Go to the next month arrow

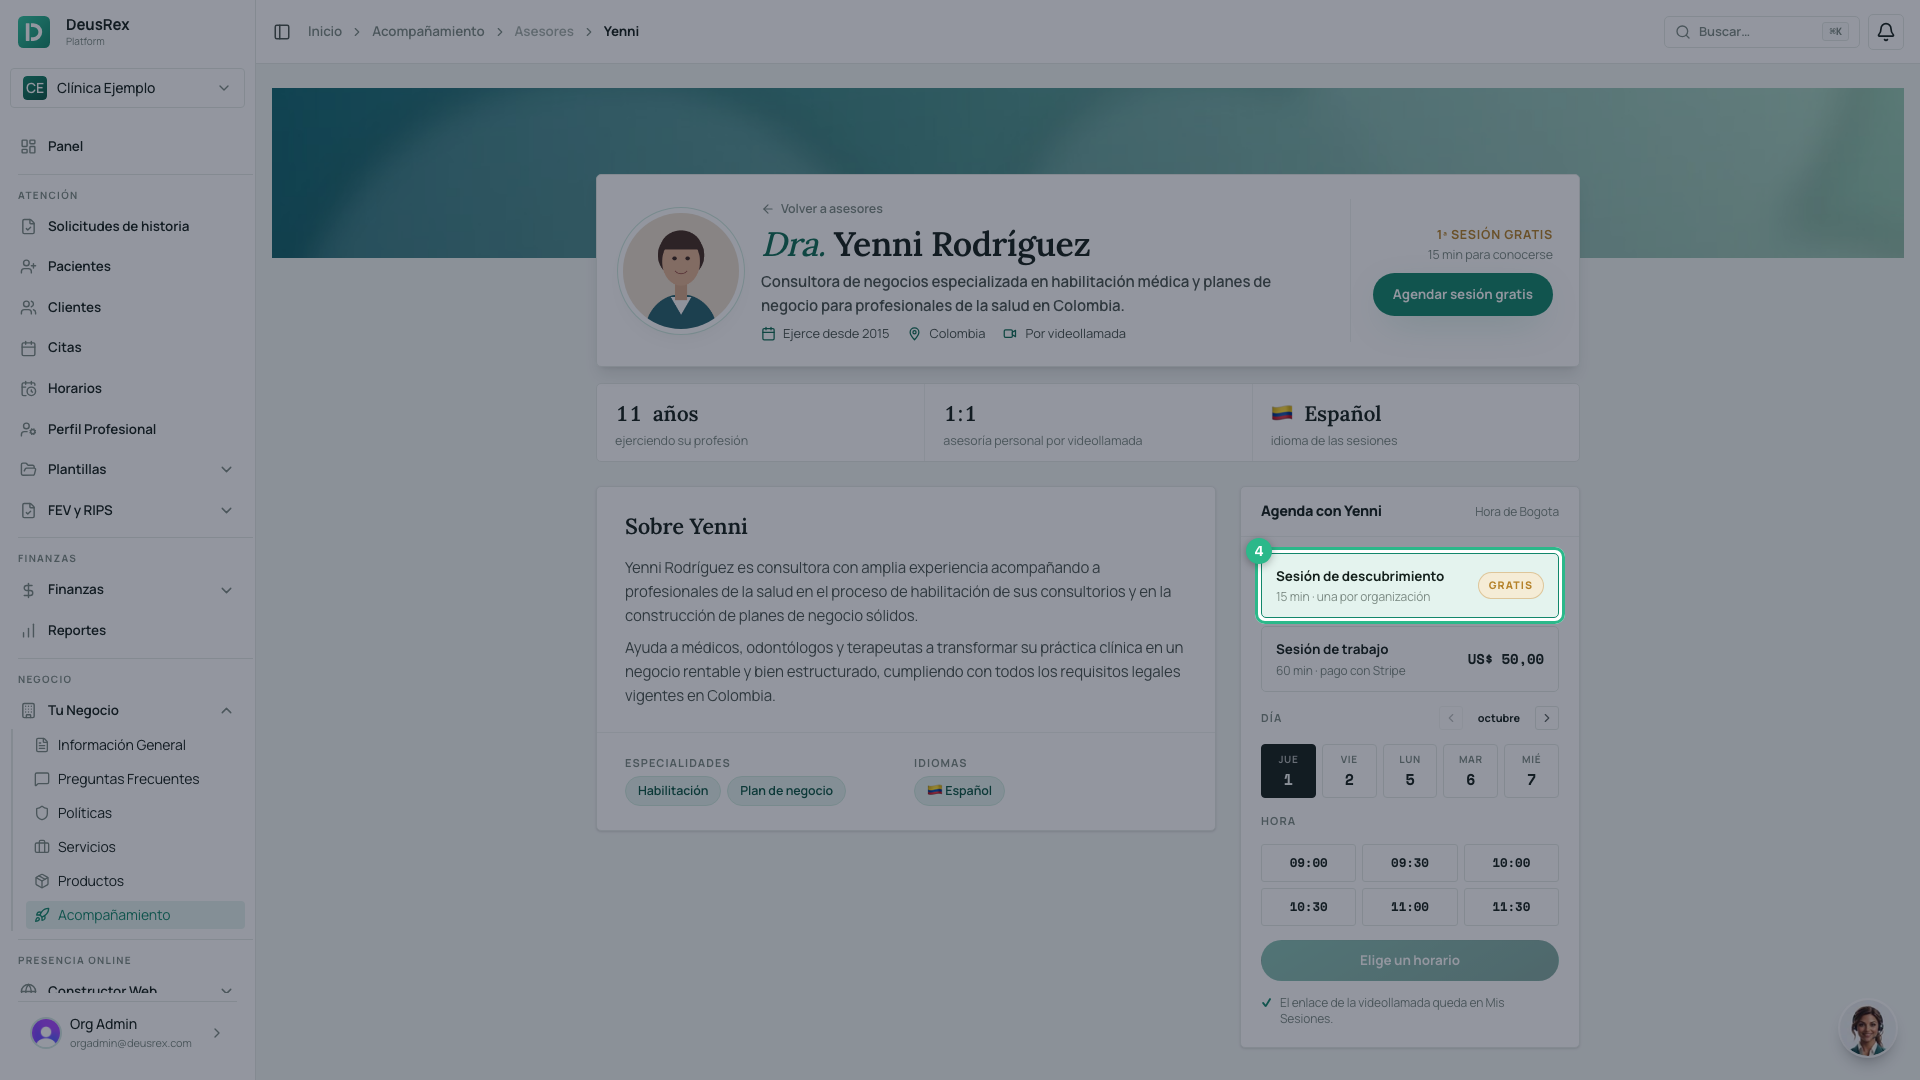point(1546,718)
